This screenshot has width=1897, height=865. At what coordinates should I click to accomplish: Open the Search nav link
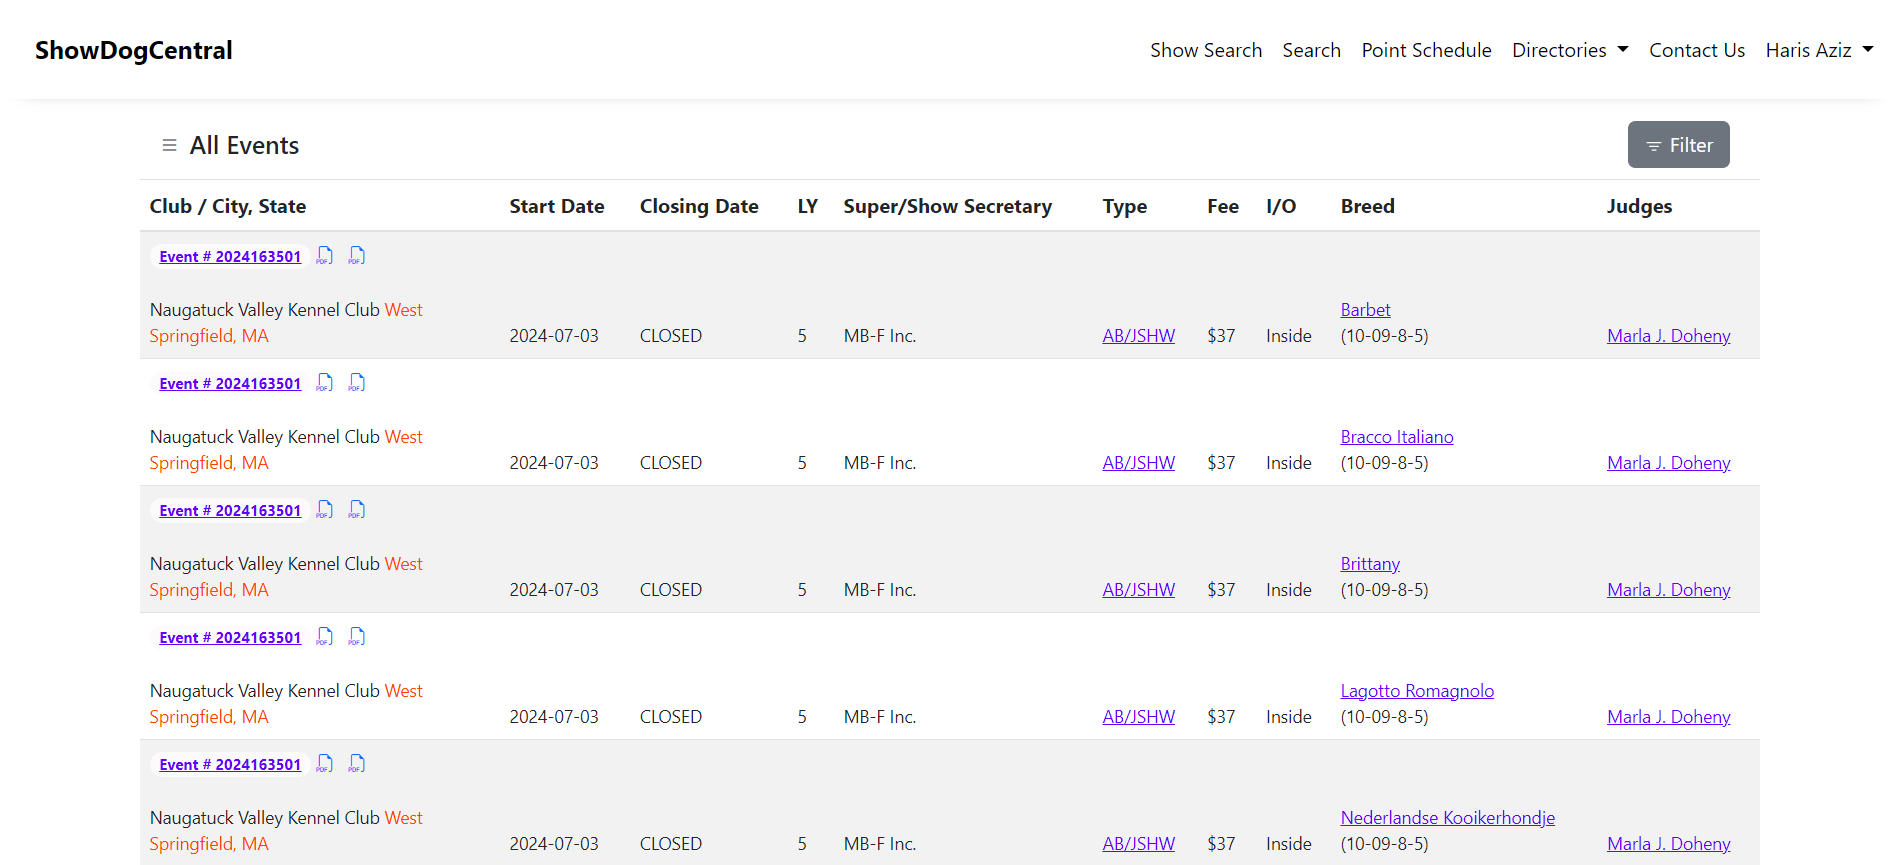pyautogui.click(x=1311, y=50)
